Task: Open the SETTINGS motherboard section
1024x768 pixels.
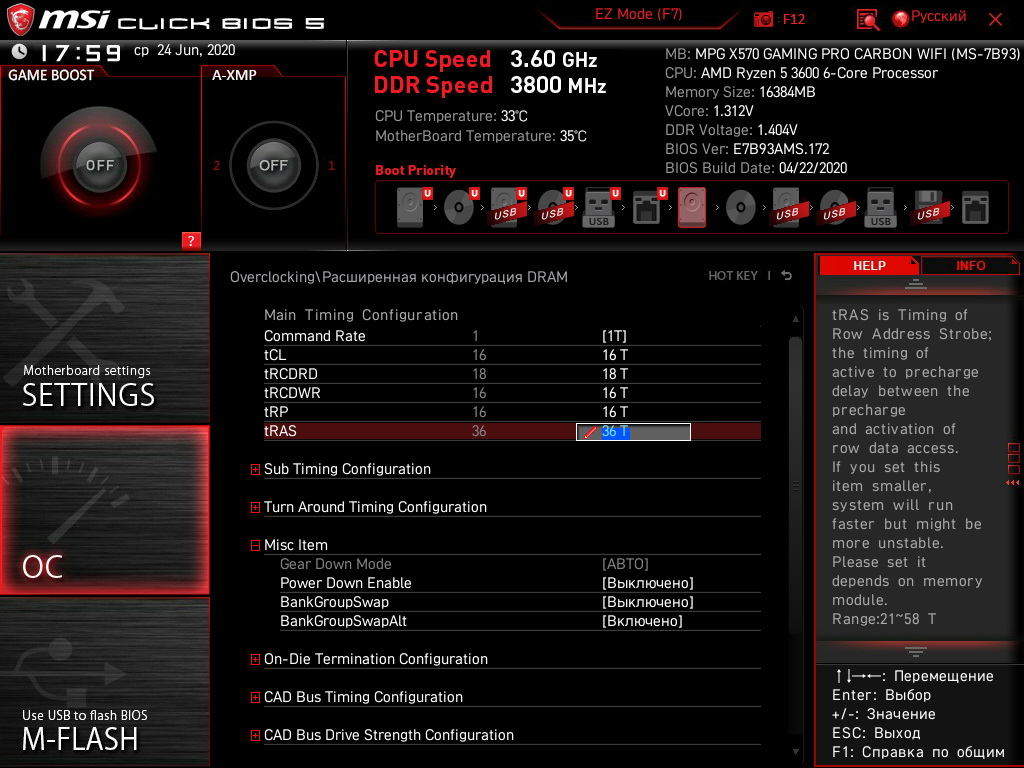Action: pyautogui.click(x=104, y=338)
